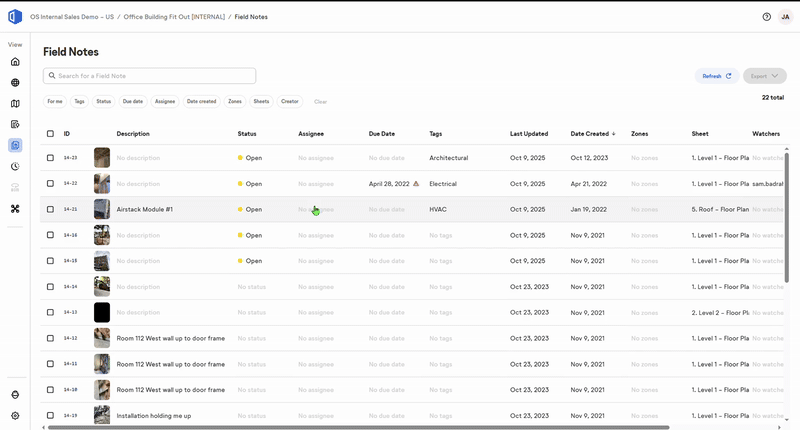
Task: Open the Status filter dropdown
Action: 104,102
